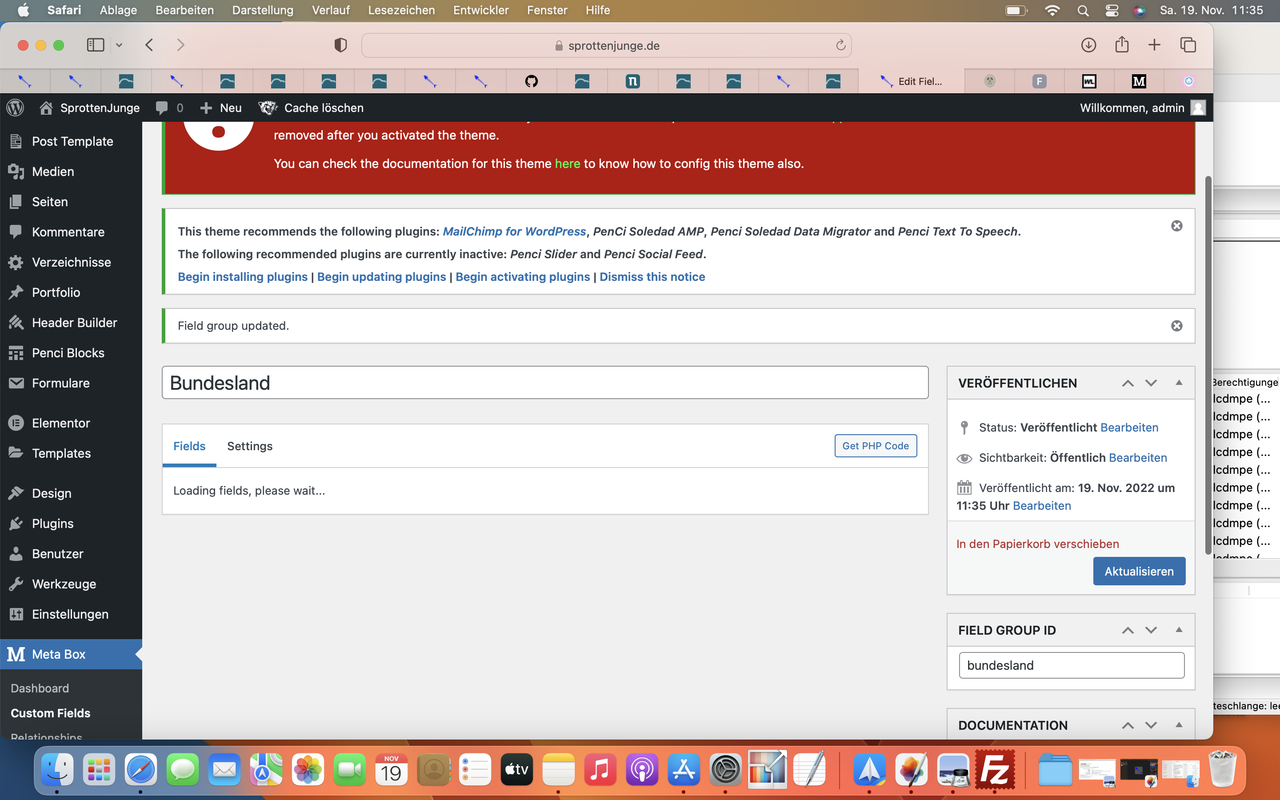The image size is (1280, 800).
Task: Dismiss the 'Field group updated' notice
Action: pyautogui.click(x=1177, y=326)
